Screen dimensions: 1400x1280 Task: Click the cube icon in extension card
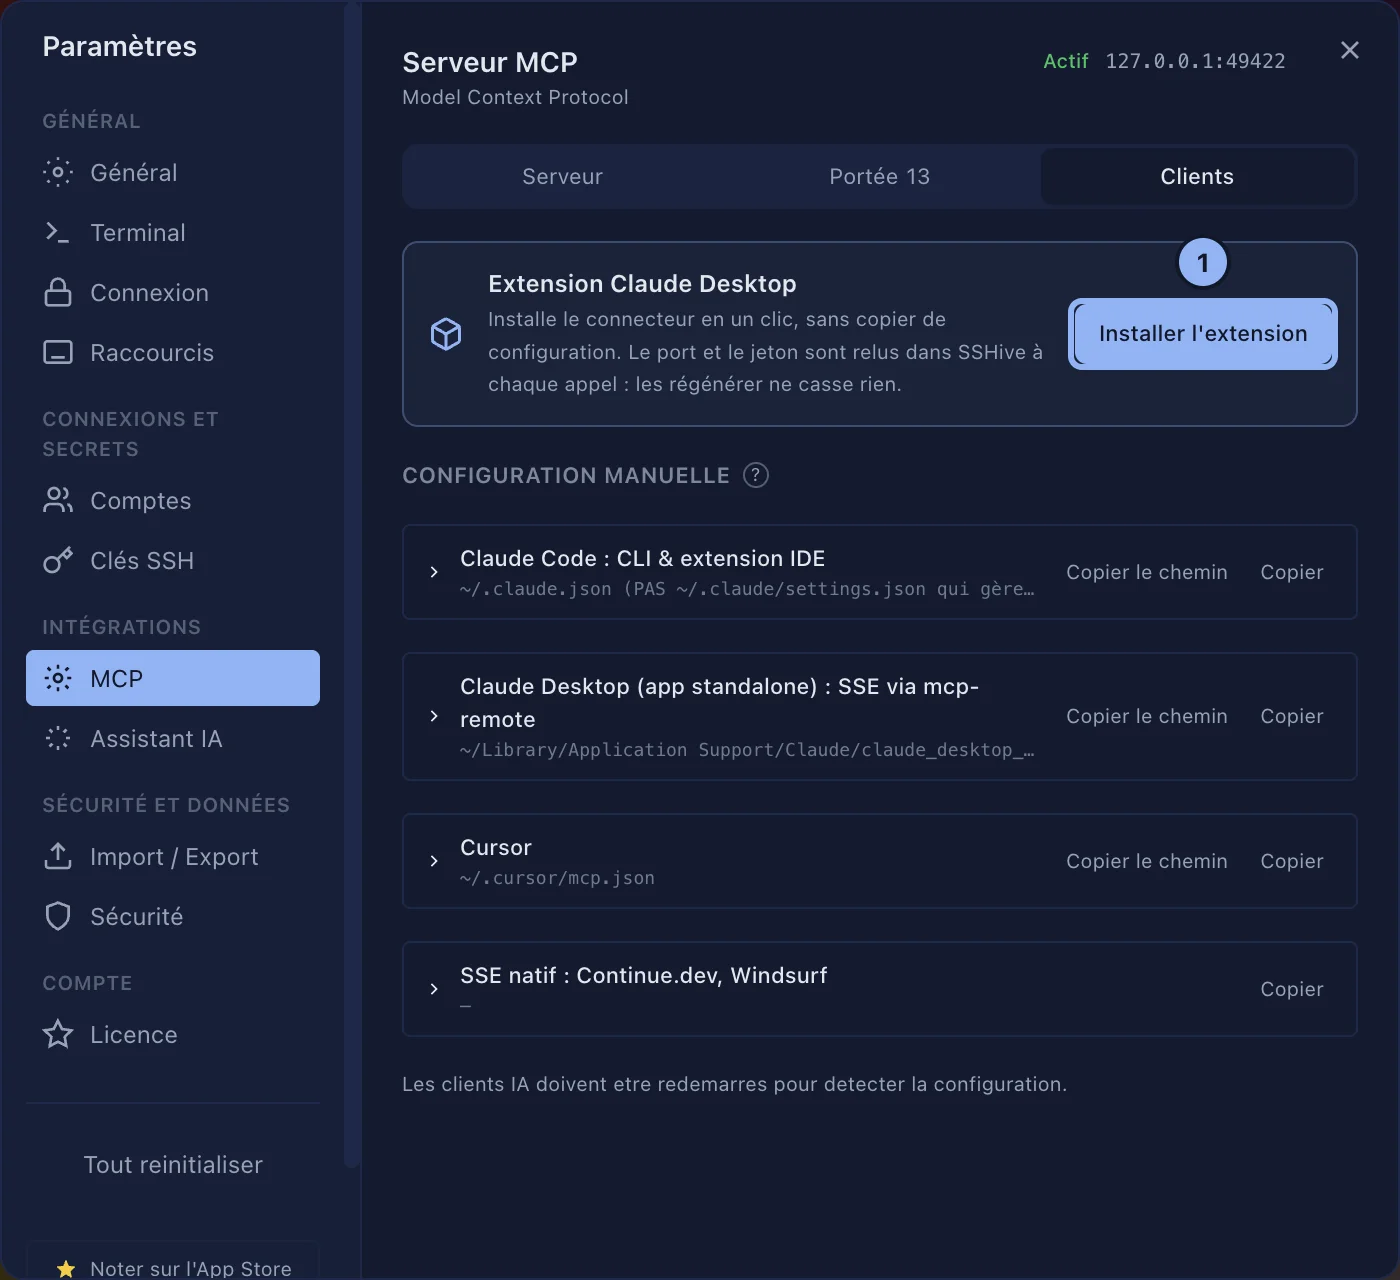[446, 334]
